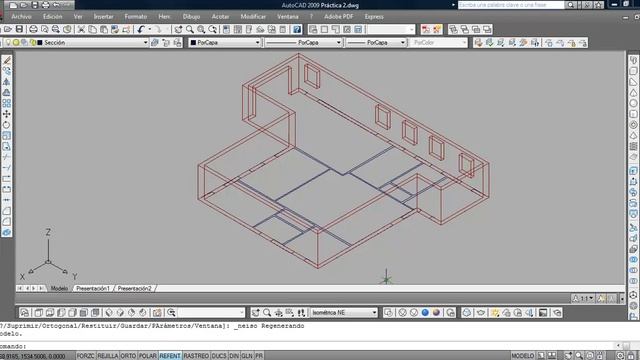Click the zoom magnifier in bottom view toolbar
640x360 pixels.
[x=267, y=313]
